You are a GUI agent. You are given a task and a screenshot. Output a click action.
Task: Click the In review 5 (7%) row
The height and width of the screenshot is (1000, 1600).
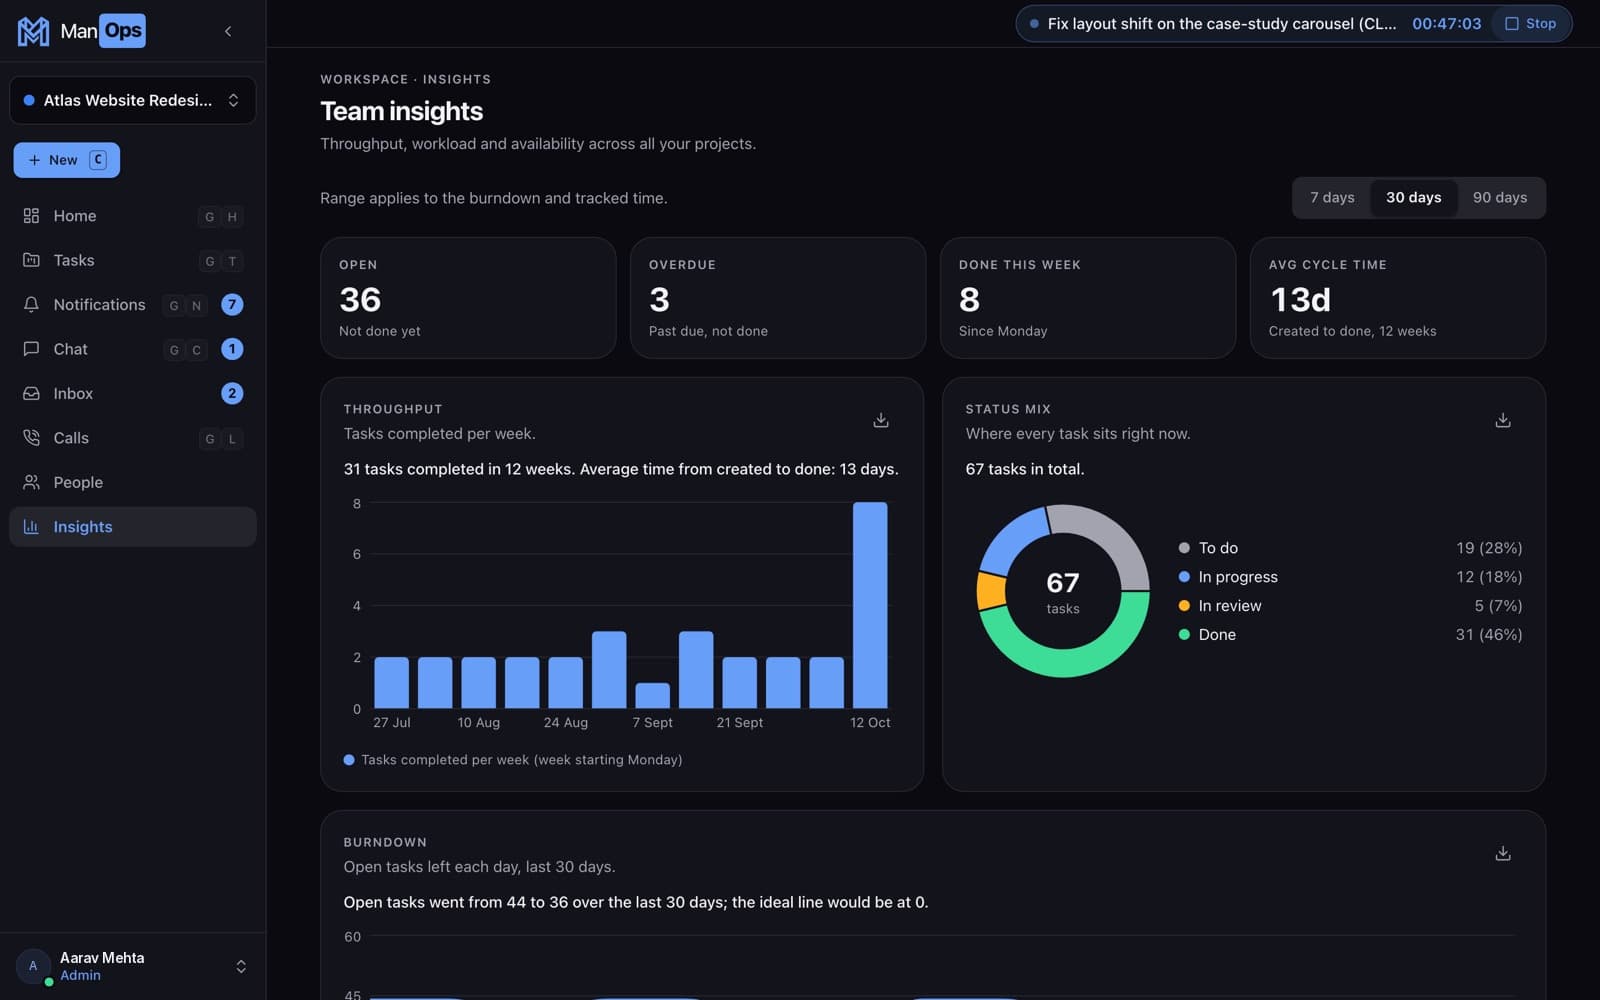(x=1350, y=606)
